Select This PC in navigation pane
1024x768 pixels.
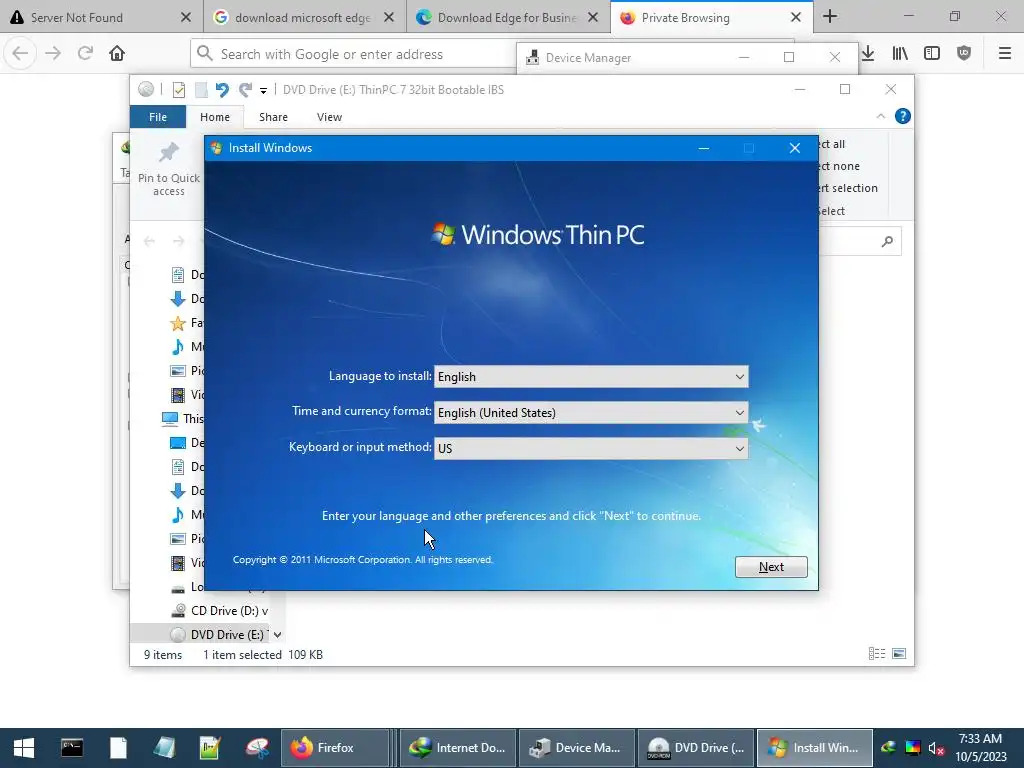[x=183, y=419]
